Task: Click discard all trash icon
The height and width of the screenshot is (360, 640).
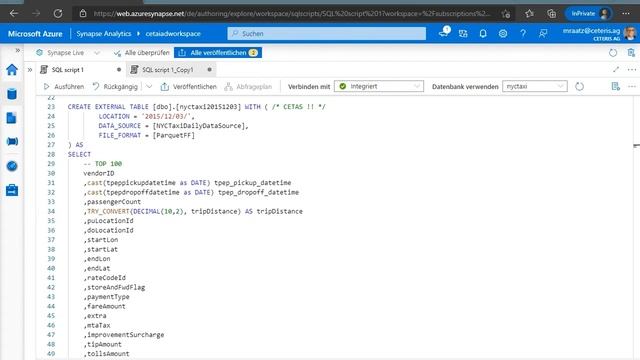Action: 631,53
